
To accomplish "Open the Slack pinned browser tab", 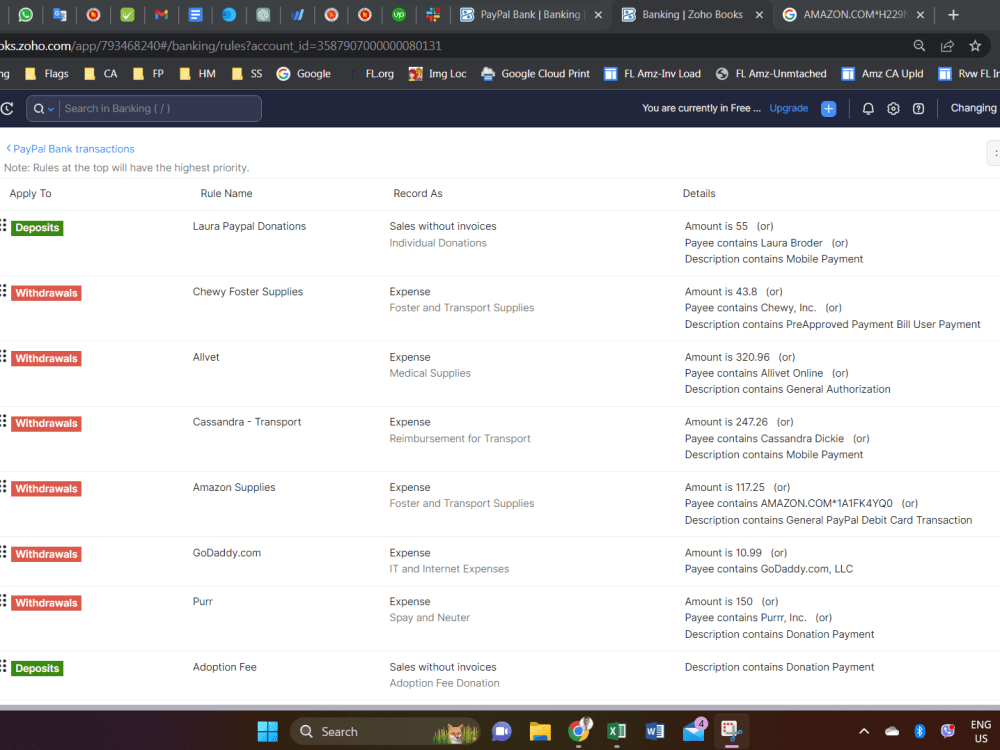I will pyautogui.click(x=433, y=14).
